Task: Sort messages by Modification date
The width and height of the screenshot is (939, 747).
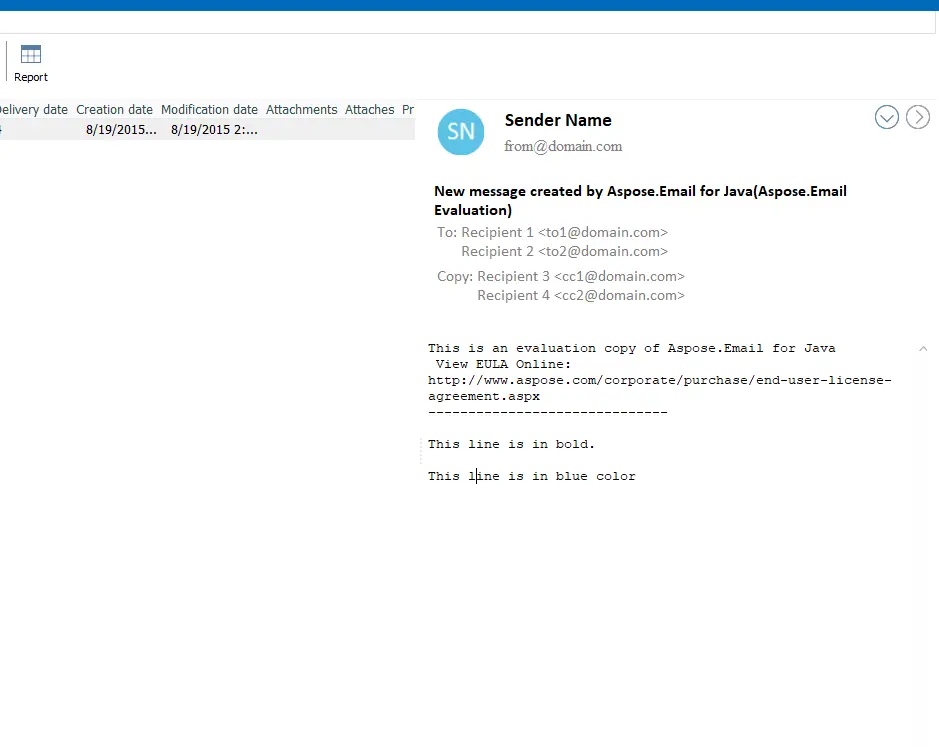Action: [209, 109]
